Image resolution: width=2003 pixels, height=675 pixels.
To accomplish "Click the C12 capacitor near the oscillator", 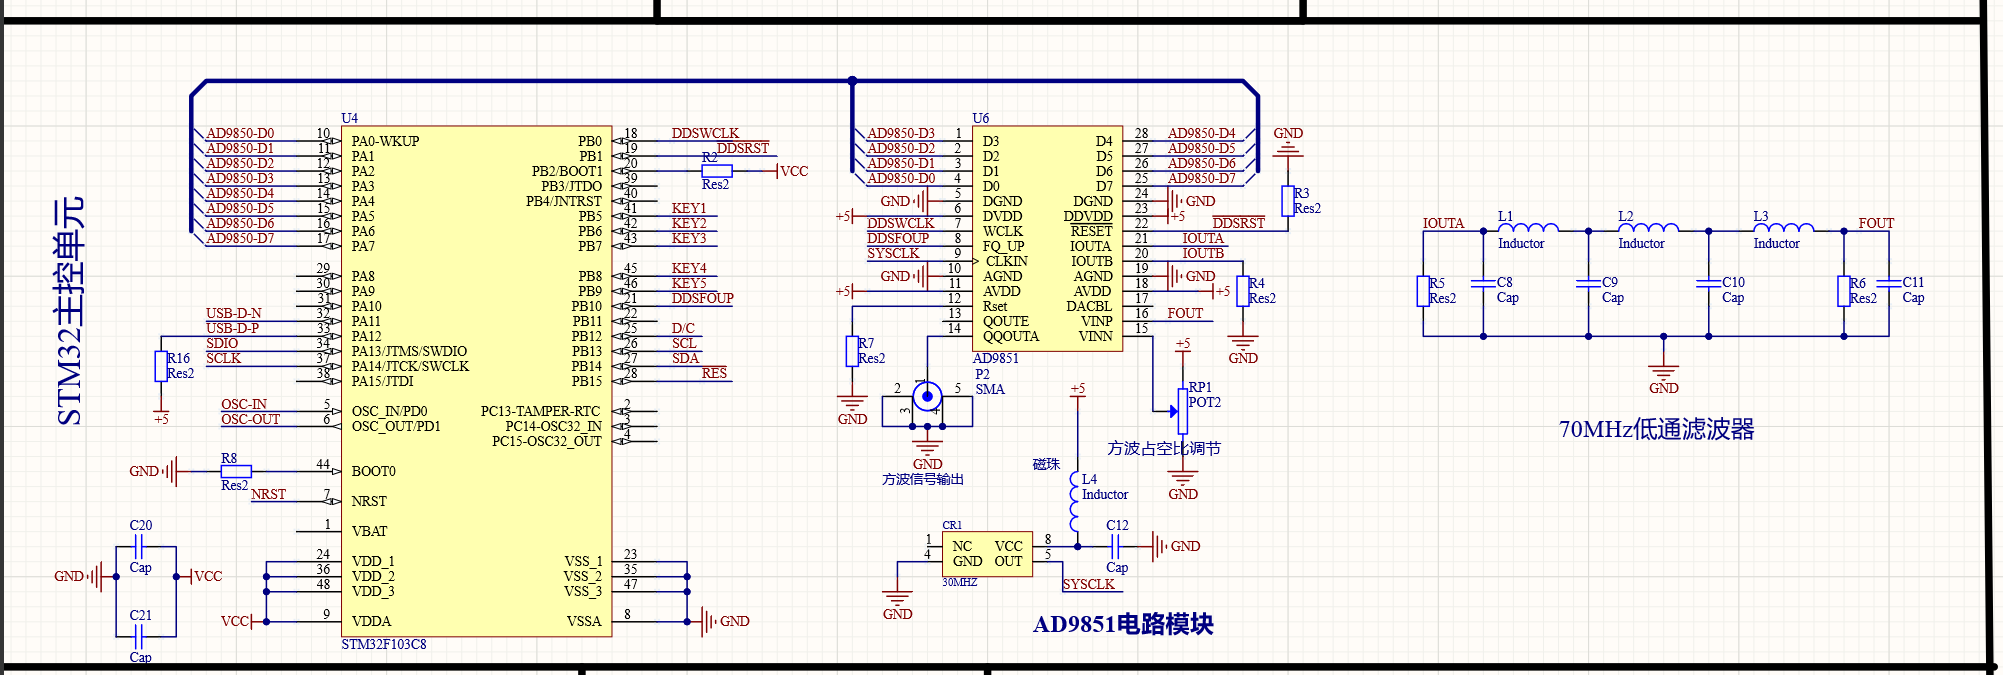I will [x=1116, y=546].
